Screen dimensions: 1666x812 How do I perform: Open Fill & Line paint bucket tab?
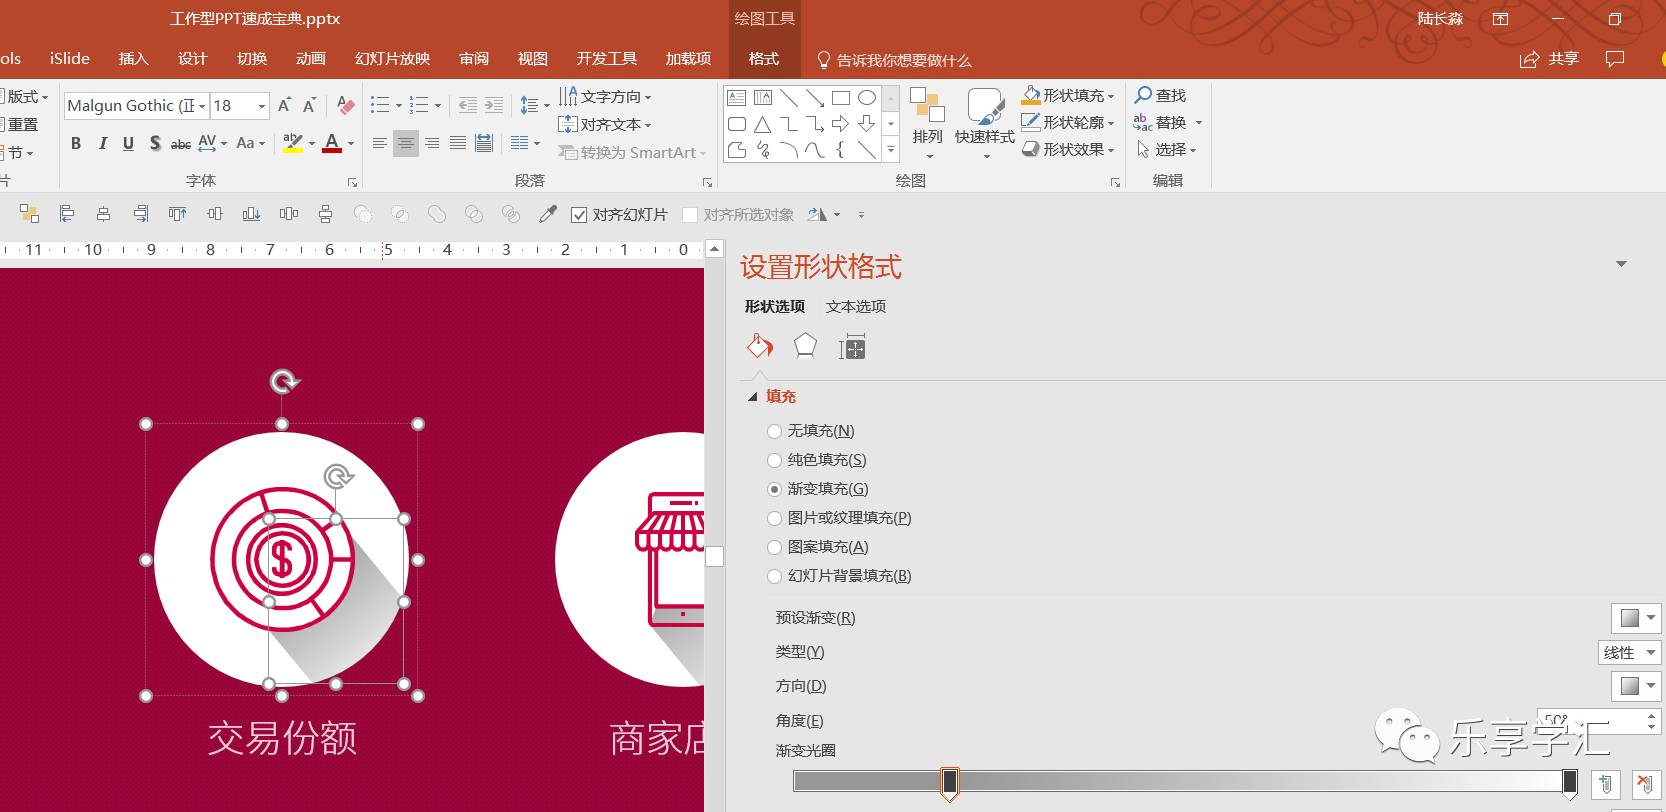coord(760,347)
